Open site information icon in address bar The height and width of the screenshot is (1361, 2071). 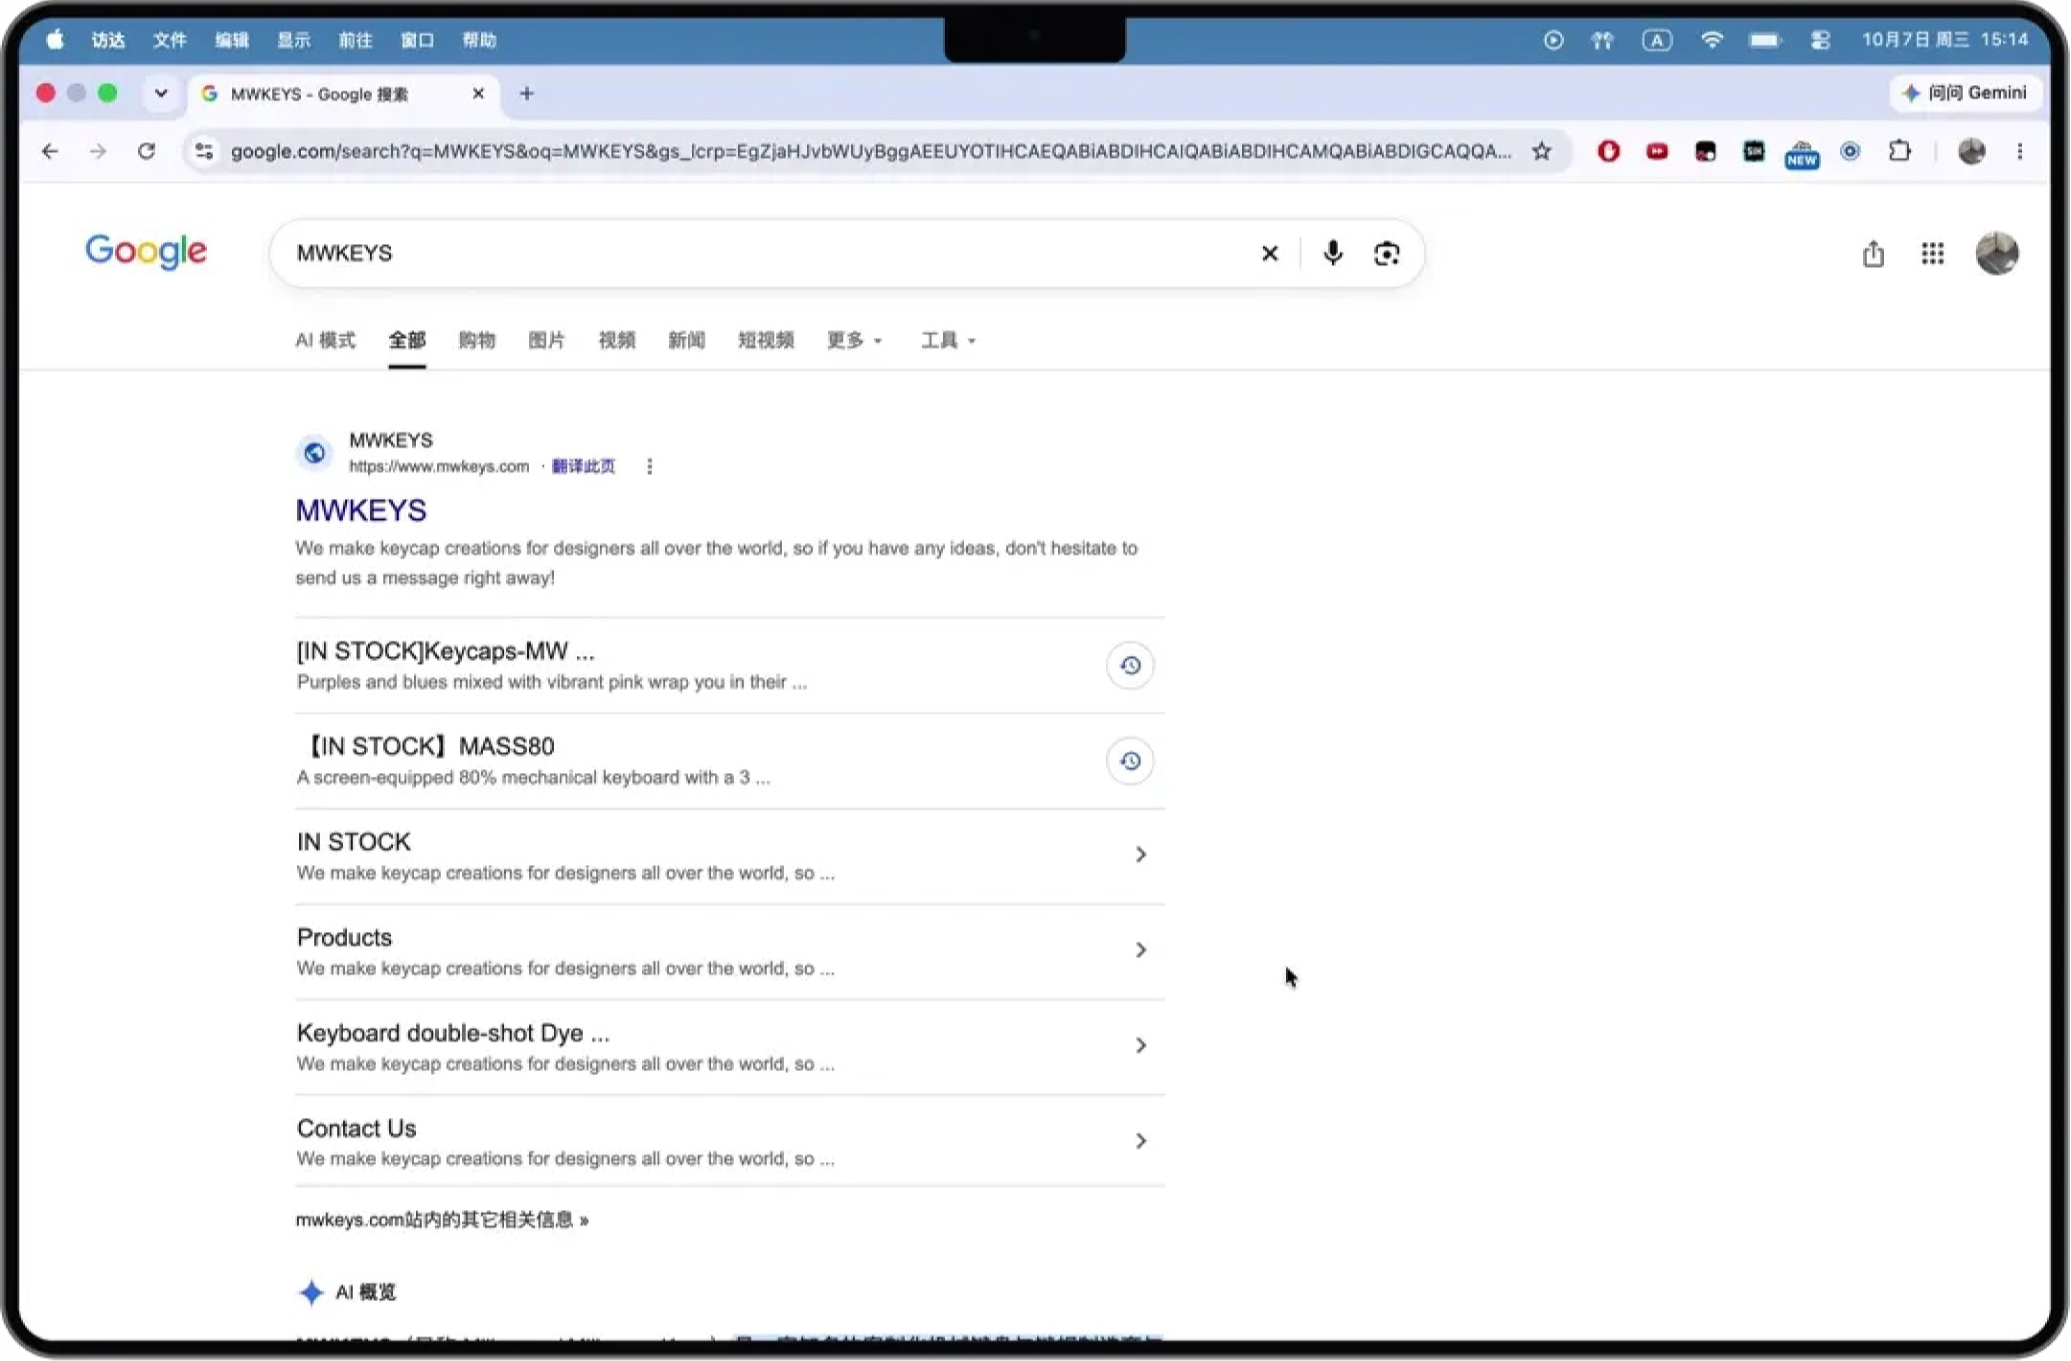204,151
